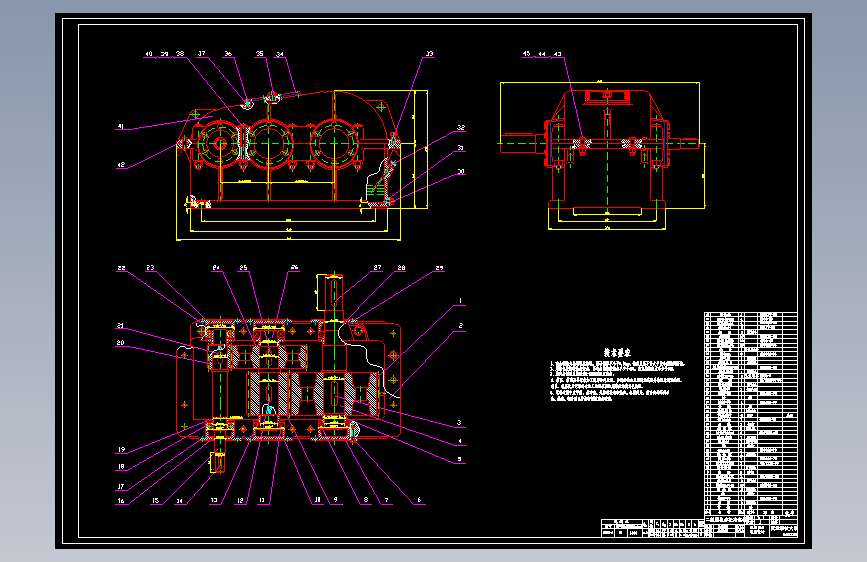Click part label 27 in top view
Screen dimensions: 867x562
click(377, 268)
